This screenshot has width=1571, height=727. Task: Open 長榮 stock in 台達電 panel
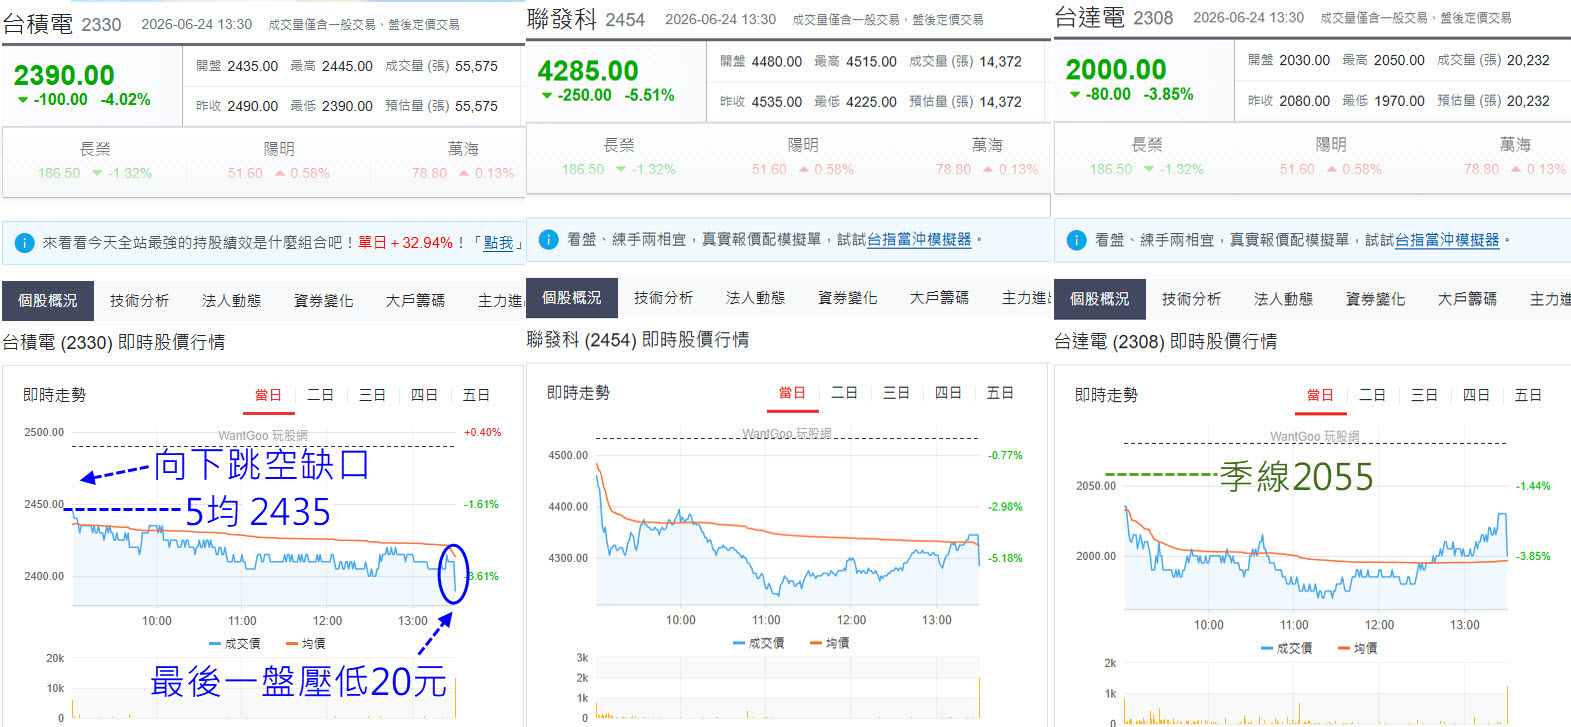(1147, 145)
